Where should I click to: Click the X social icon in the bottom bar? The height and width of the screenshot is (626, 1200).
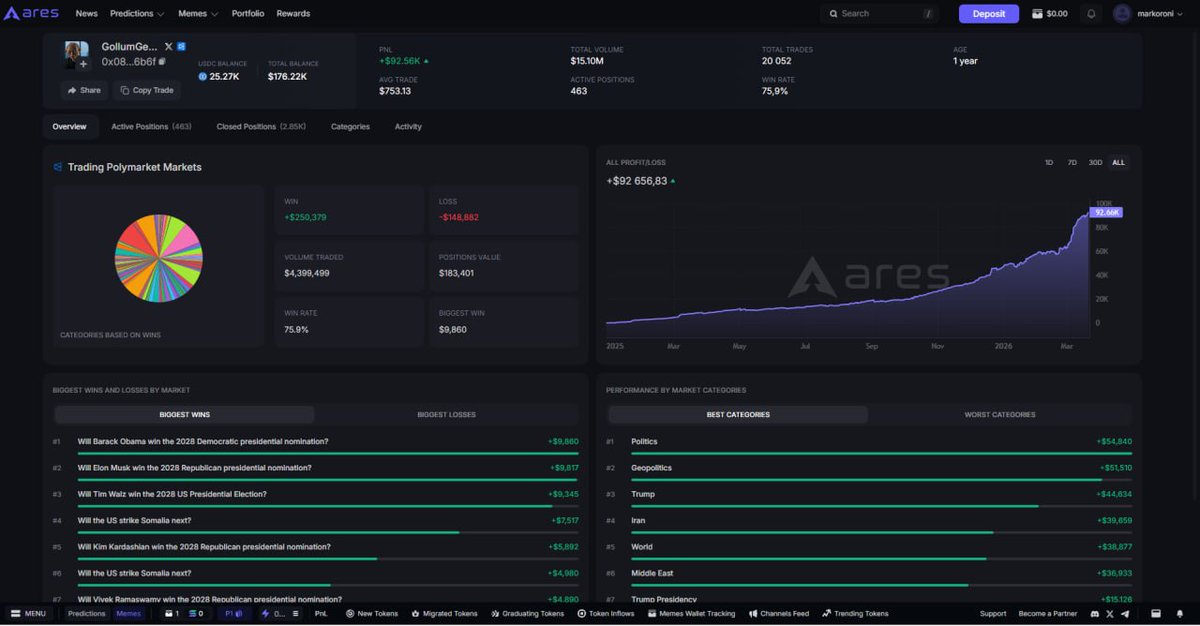(1110, 614)
